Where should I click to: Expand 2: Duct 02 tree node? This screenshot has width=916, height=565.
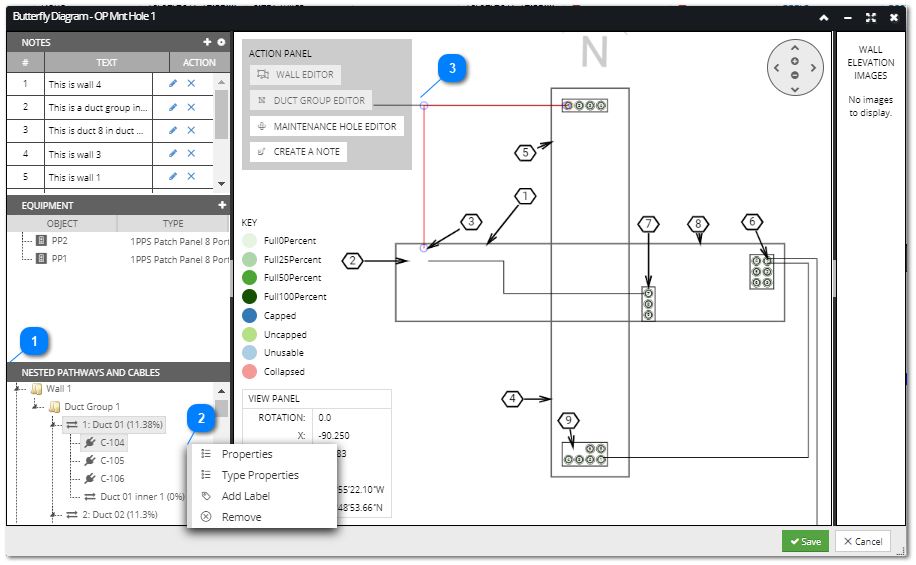(53, 515)
